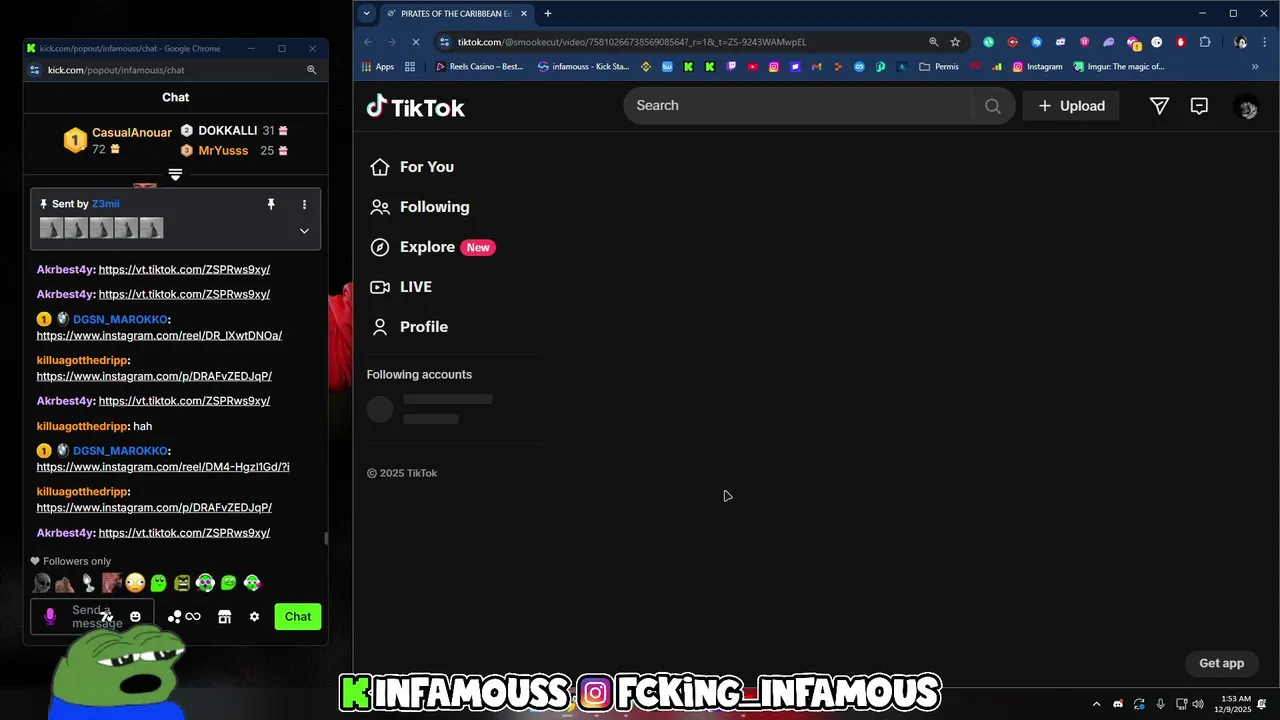The width and height of the screenshot is (1280, 720).
Task: Open the instagram reel DM4-HgzI1Gd link
Action: point(163,467)
